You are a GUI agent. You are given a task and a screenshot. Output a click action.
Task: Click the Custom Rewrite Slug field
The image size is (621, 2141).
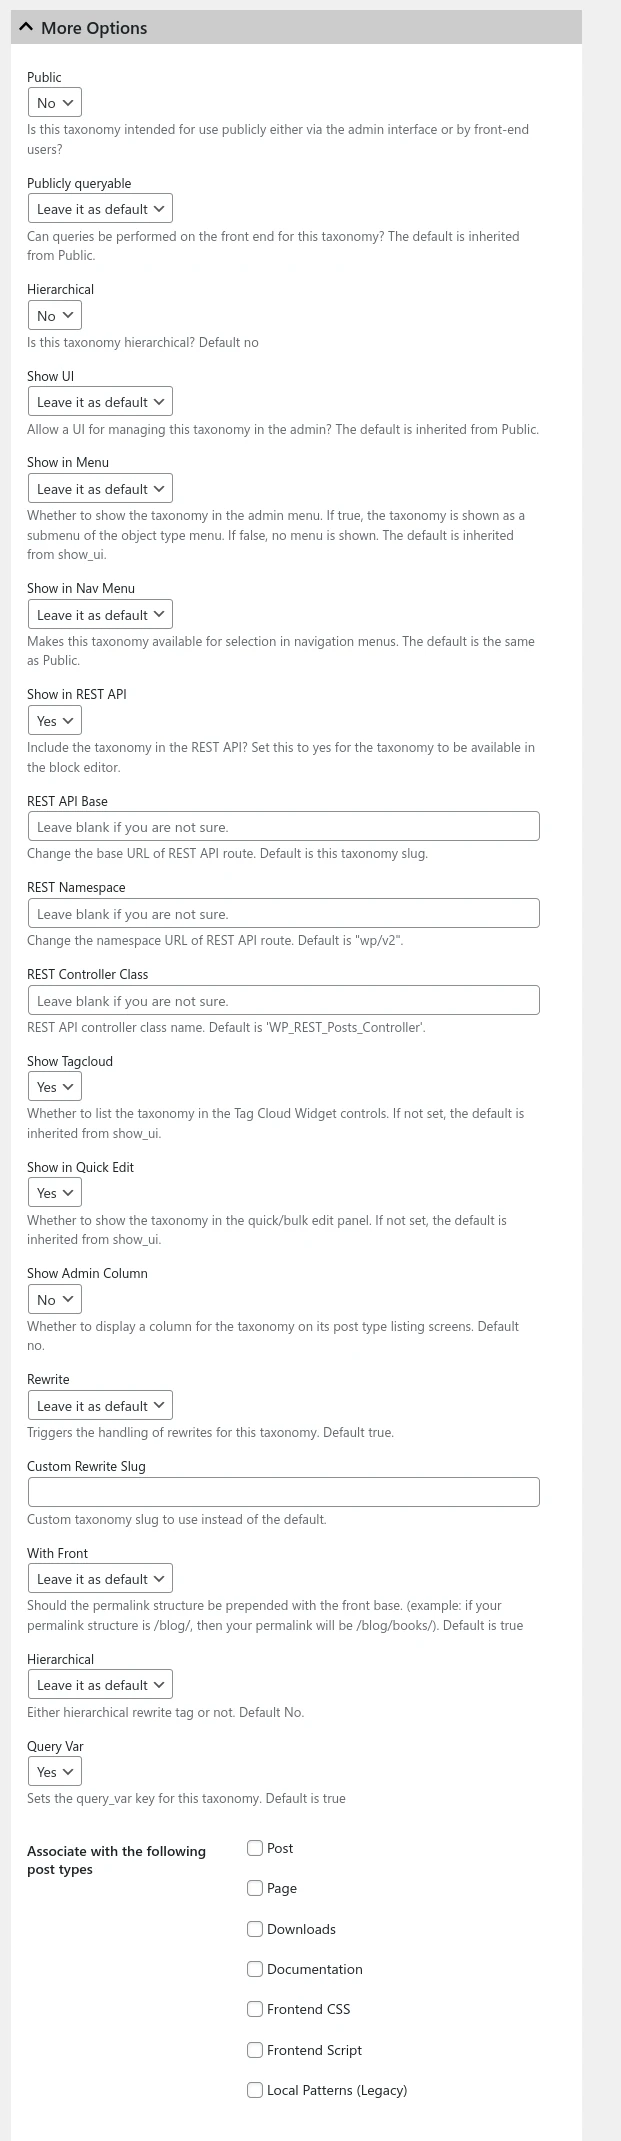[283, 1491]
